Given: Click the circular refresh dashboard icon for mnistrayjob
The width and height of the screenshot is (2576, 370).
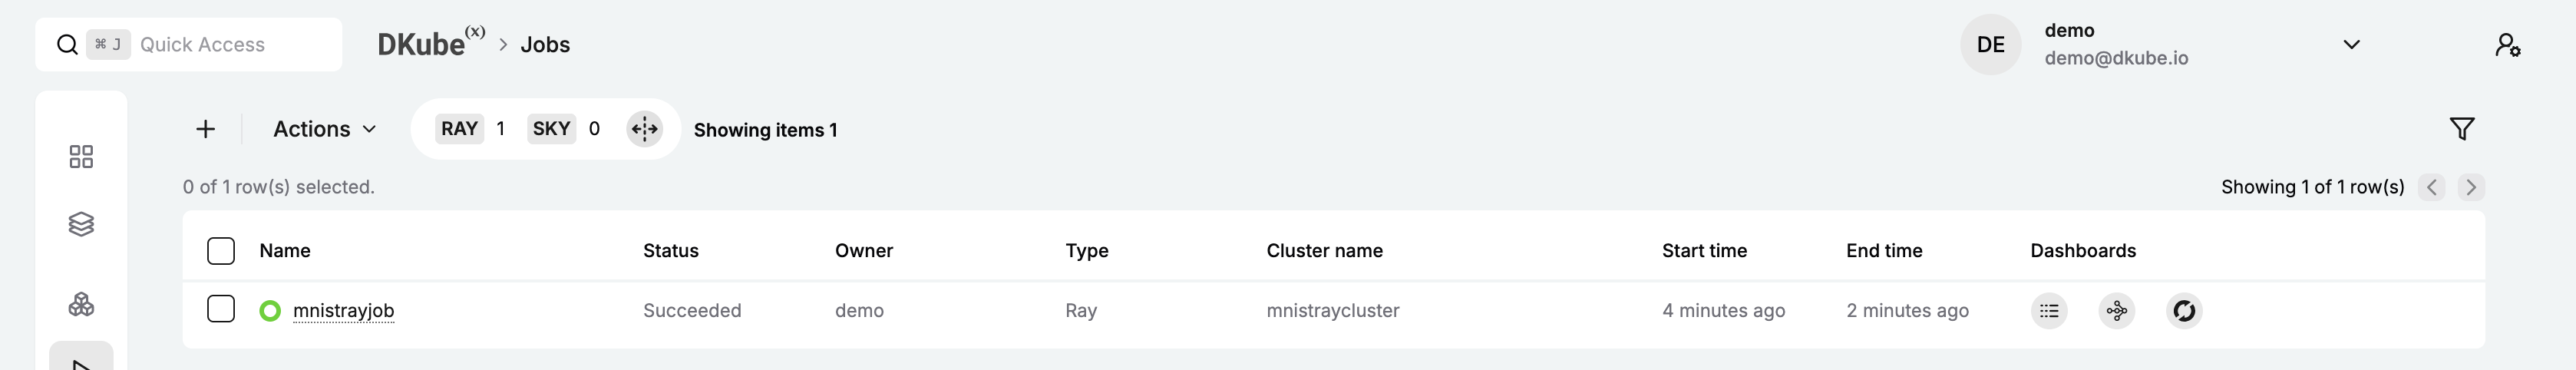Looking at the screenshot, I should click(x=2184, y=311).
